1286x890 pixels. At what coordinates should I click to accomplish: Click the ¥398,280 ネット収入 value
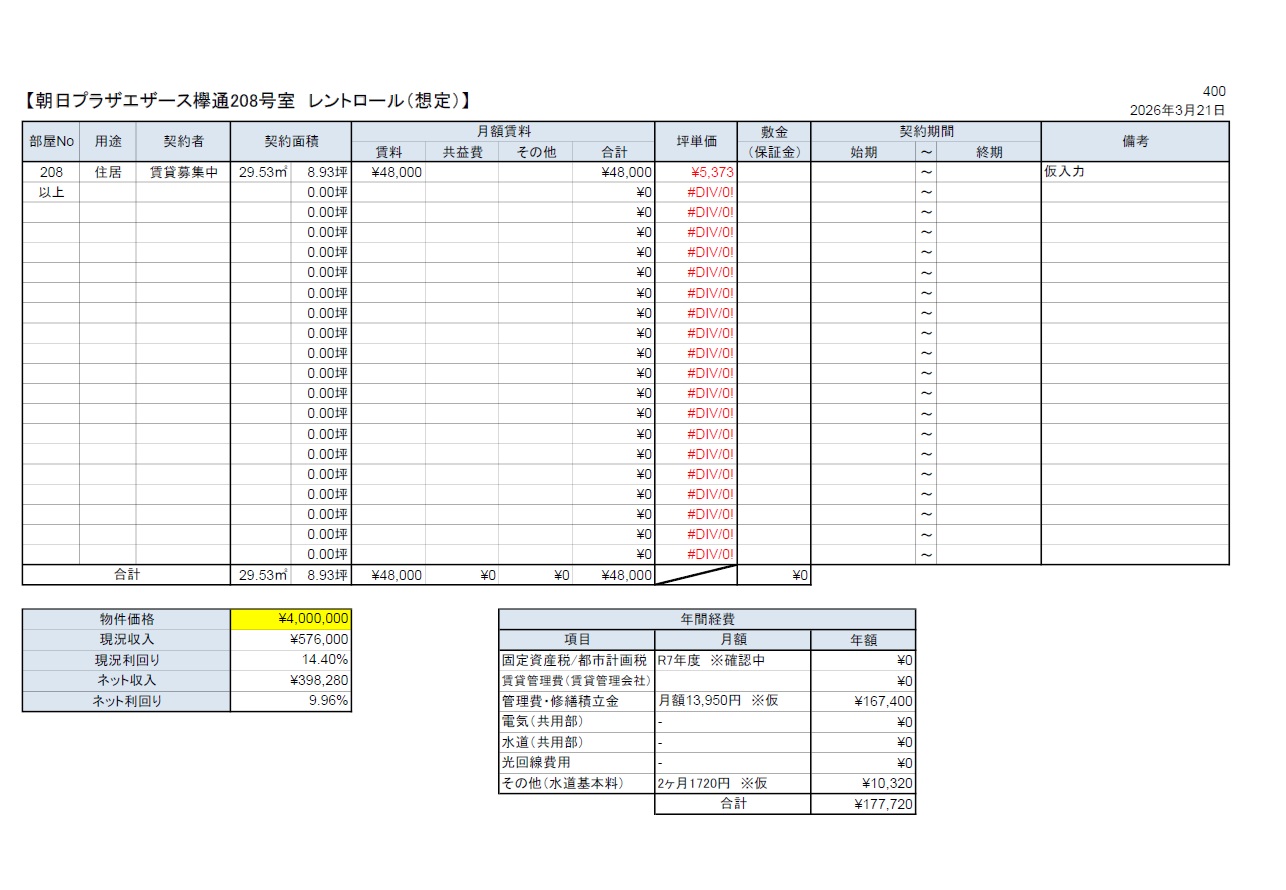[290, 680]
